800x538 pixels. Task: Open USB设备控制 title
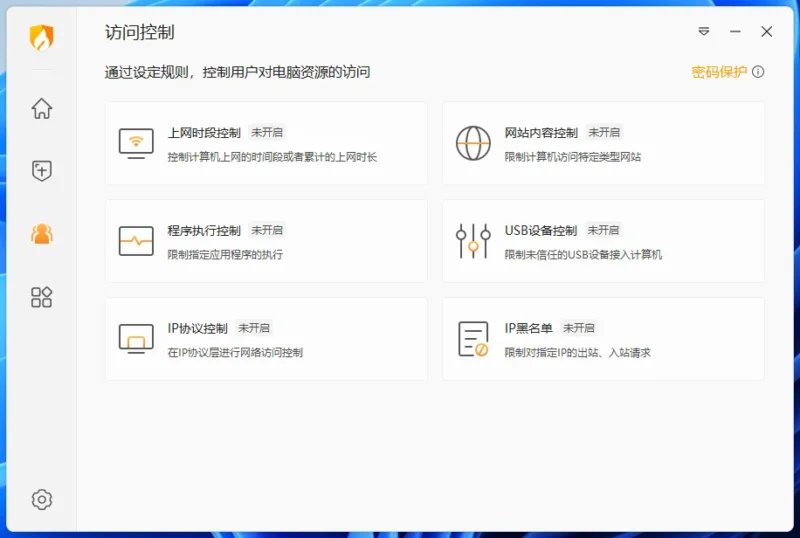pos(541,231)
